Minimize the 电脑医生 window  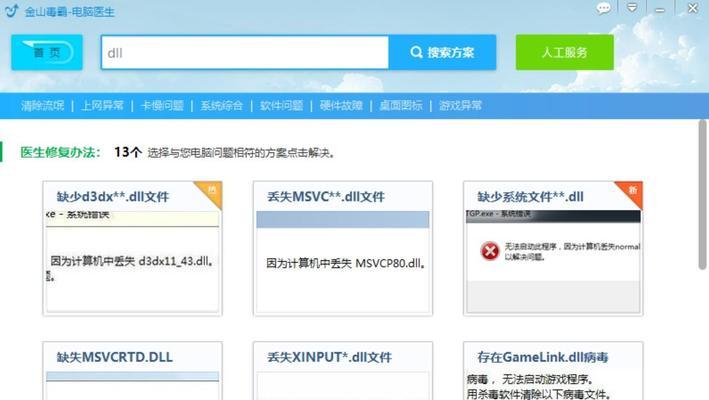tap(660, 9)
